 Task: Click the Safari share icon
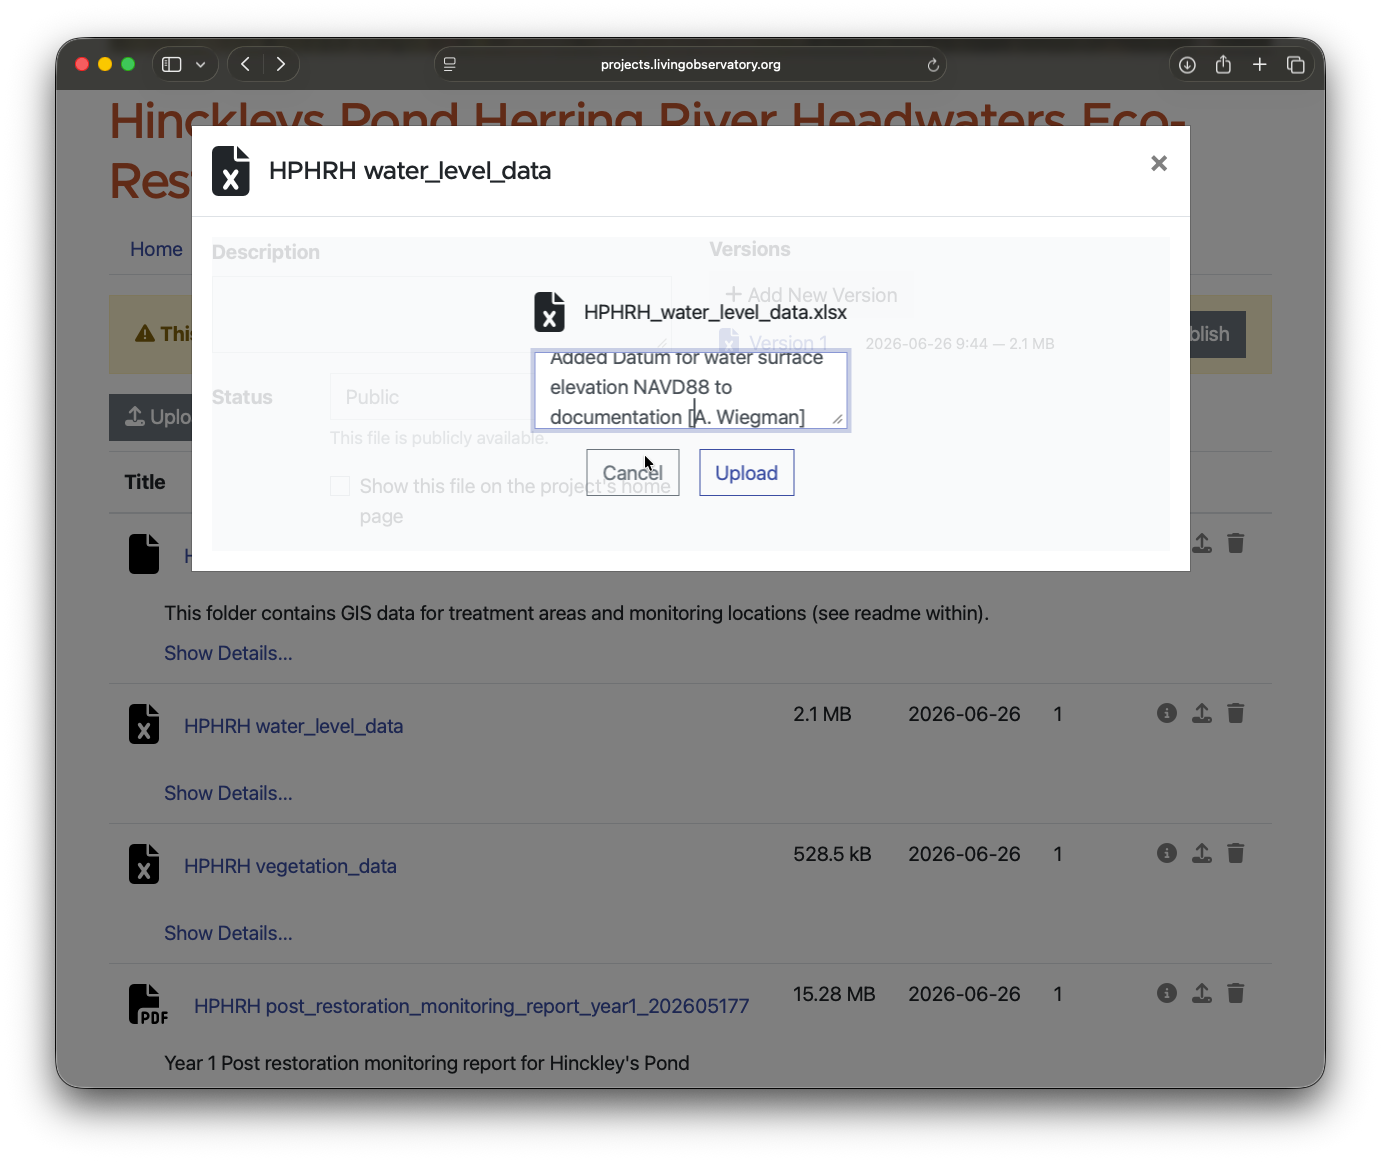coord(1223,65)
